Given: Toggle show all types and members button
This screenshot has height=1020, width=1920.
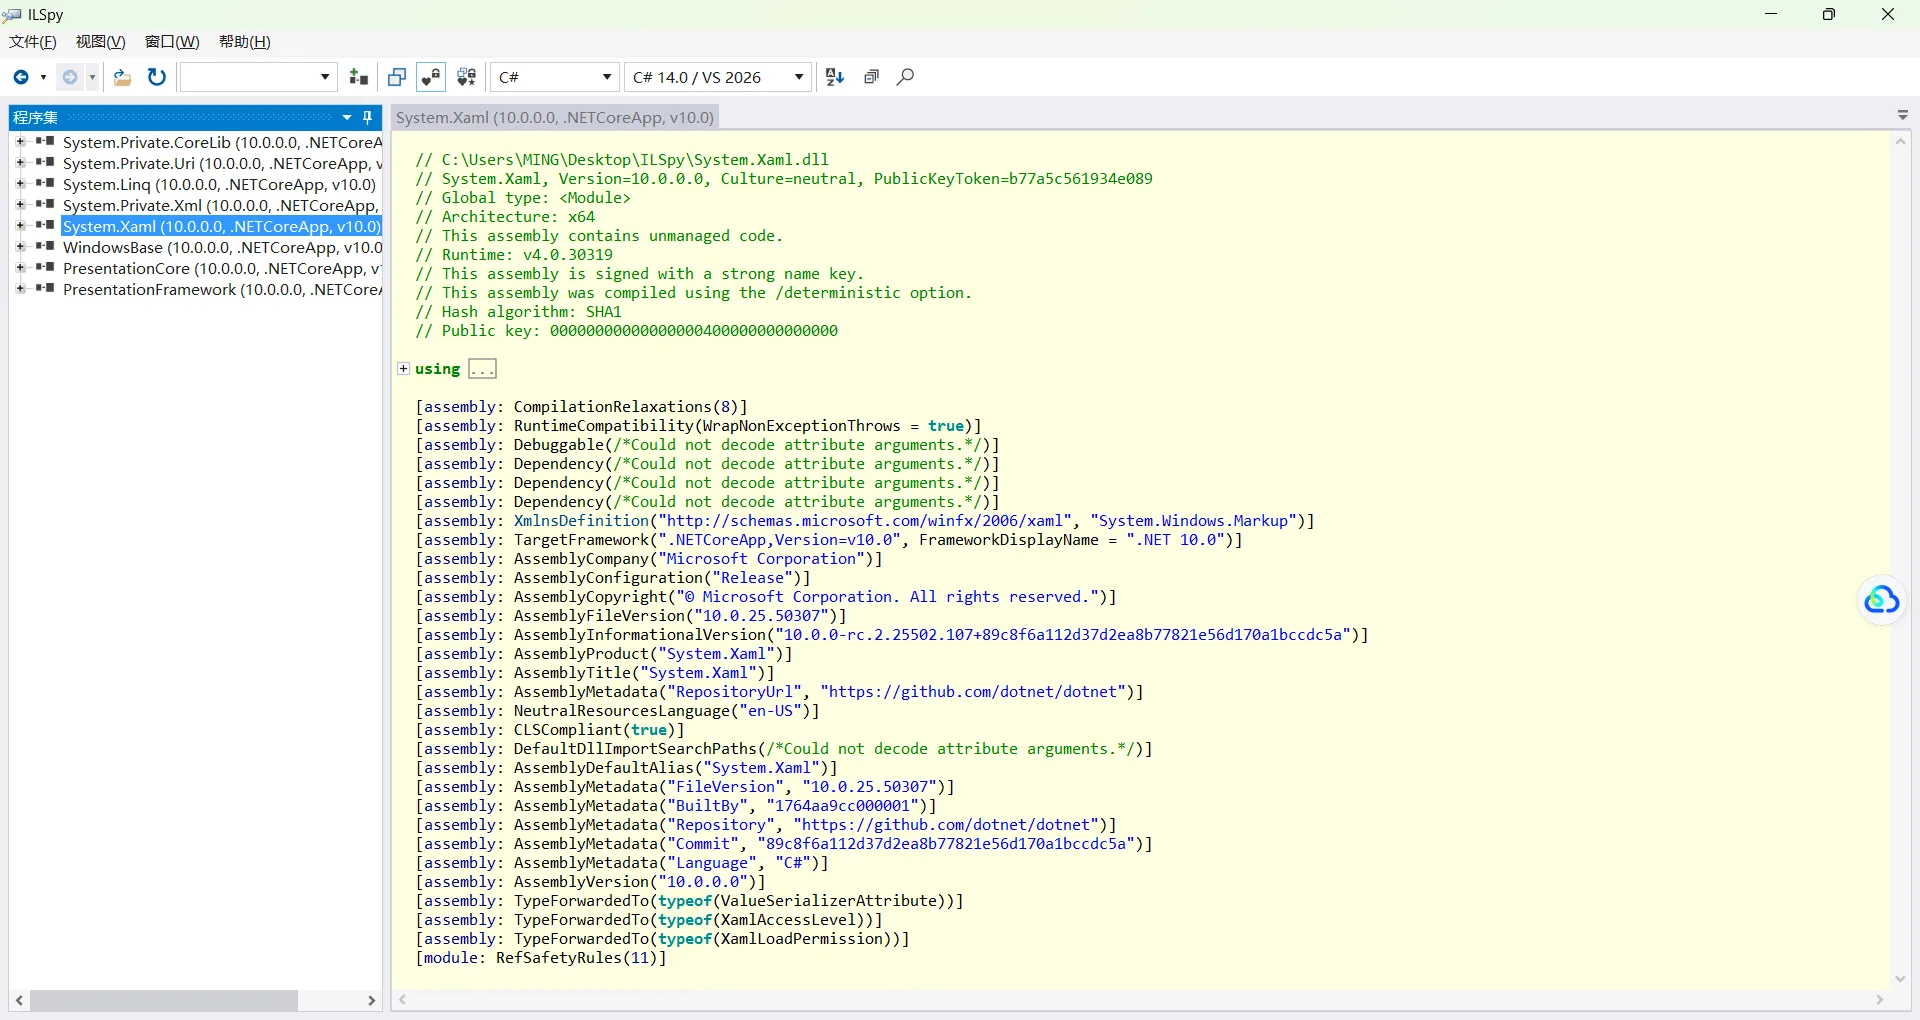Looking at the screenshot, I should [x=466, y=77].
